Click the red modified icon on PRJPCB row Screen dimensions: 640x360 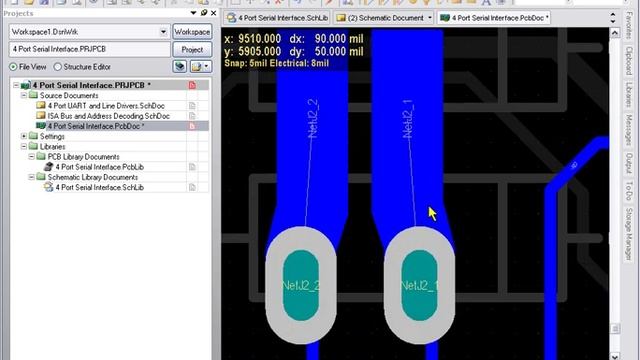pyautogui.click(x=192, y=85)
